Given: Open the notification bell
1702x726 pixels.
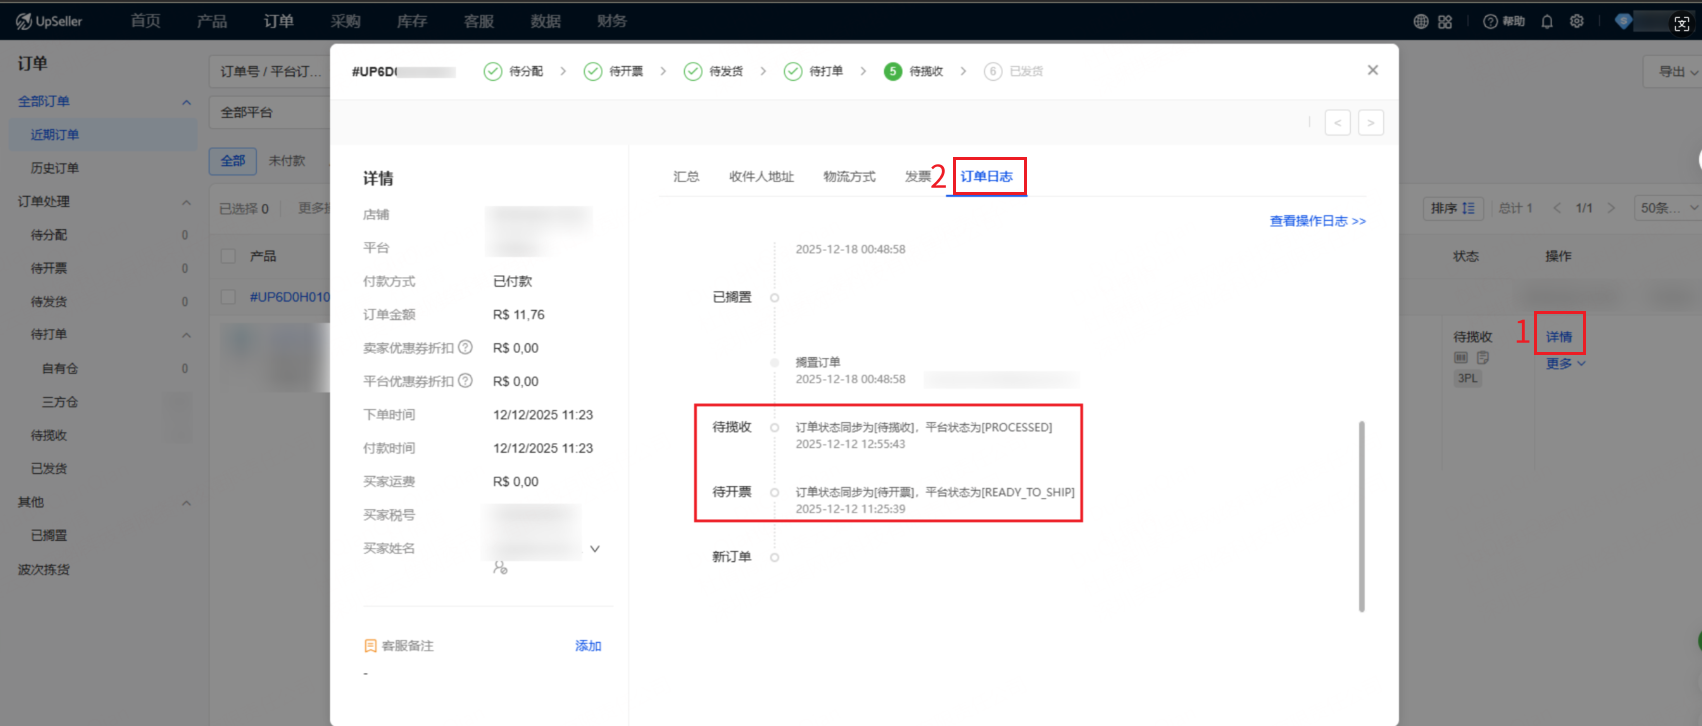Looking at the screenshot, I should pos(1547,21).
